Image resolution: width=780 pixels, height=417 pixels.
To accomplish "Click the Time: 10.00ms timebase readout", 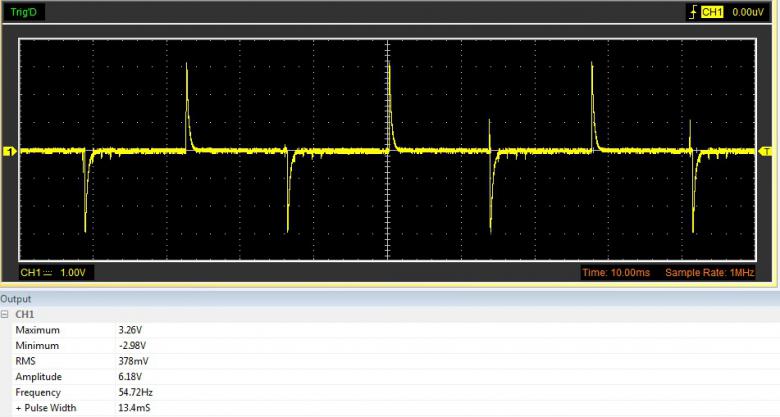I will 616,273.
